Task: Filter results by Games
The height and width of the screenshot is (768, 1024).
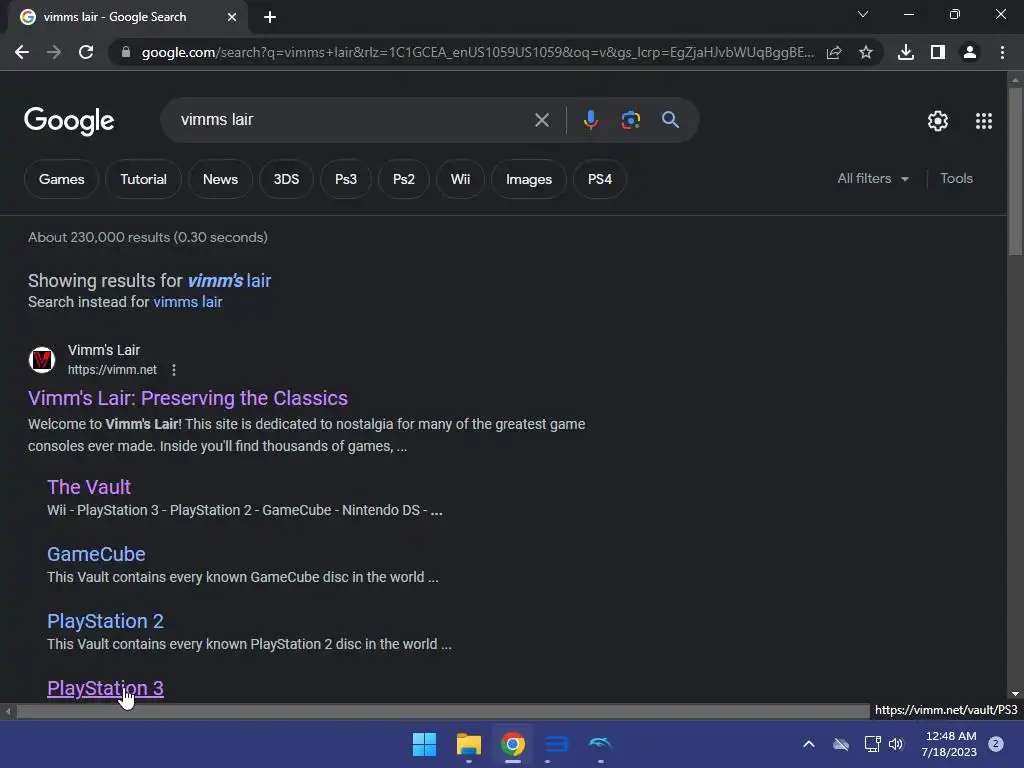Action: coord(61,180)
